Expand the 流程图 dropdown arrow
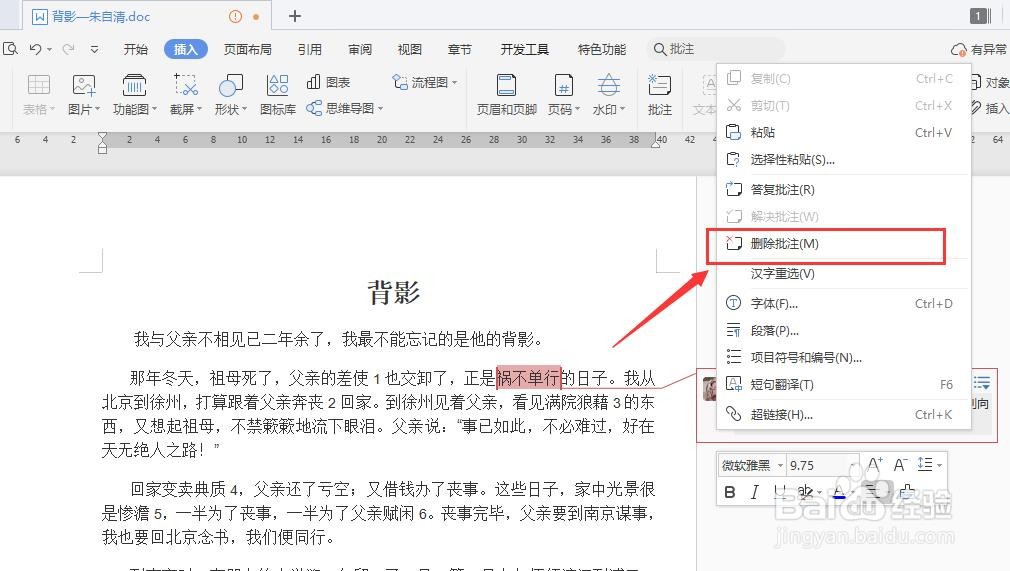 tap(455, 82)
